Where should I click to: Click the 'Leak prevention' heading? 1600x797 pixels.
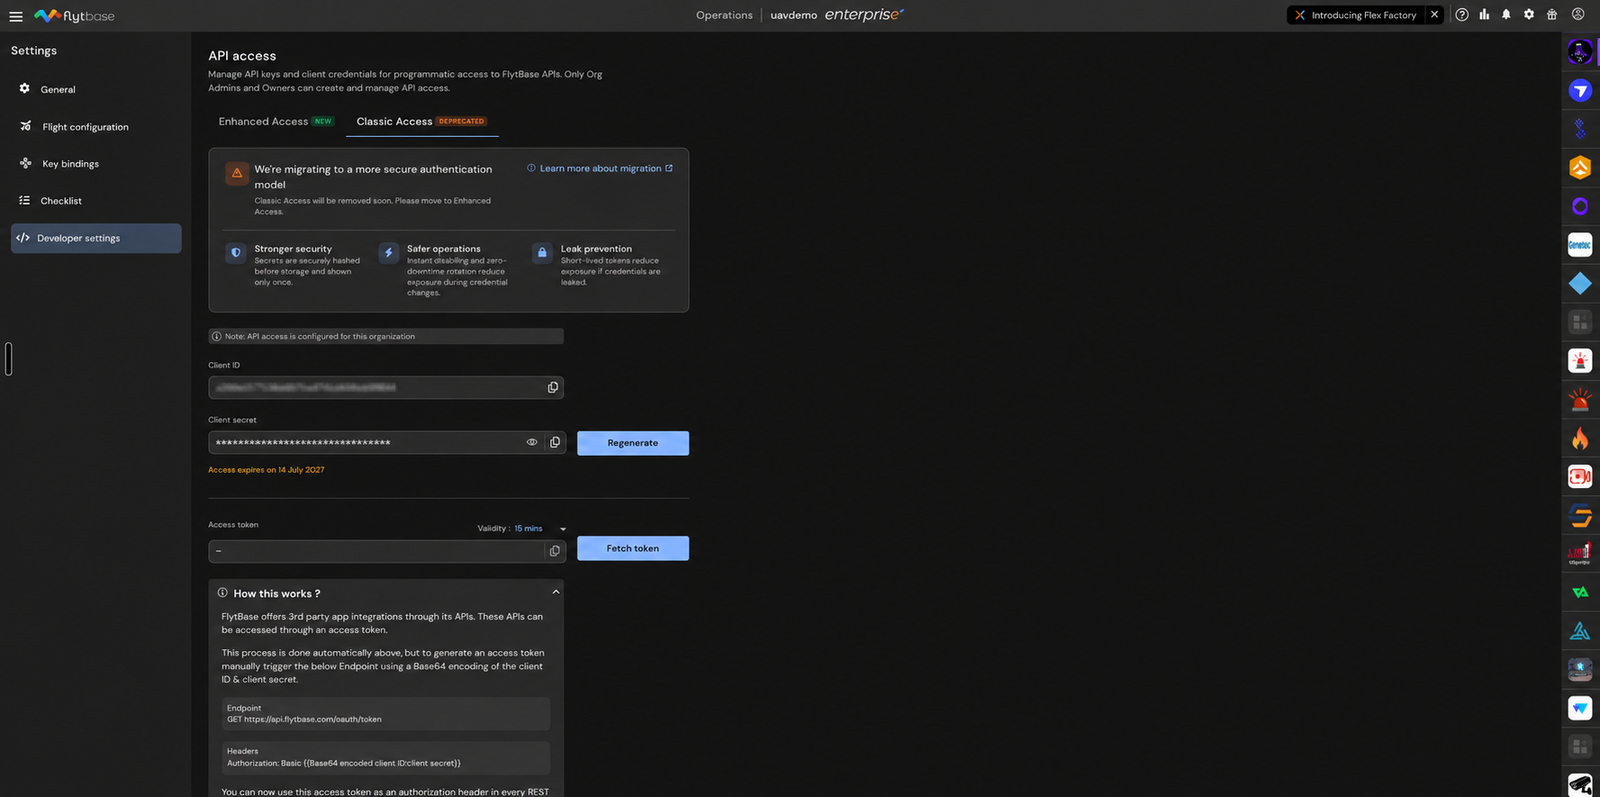(x=596, y=249)
